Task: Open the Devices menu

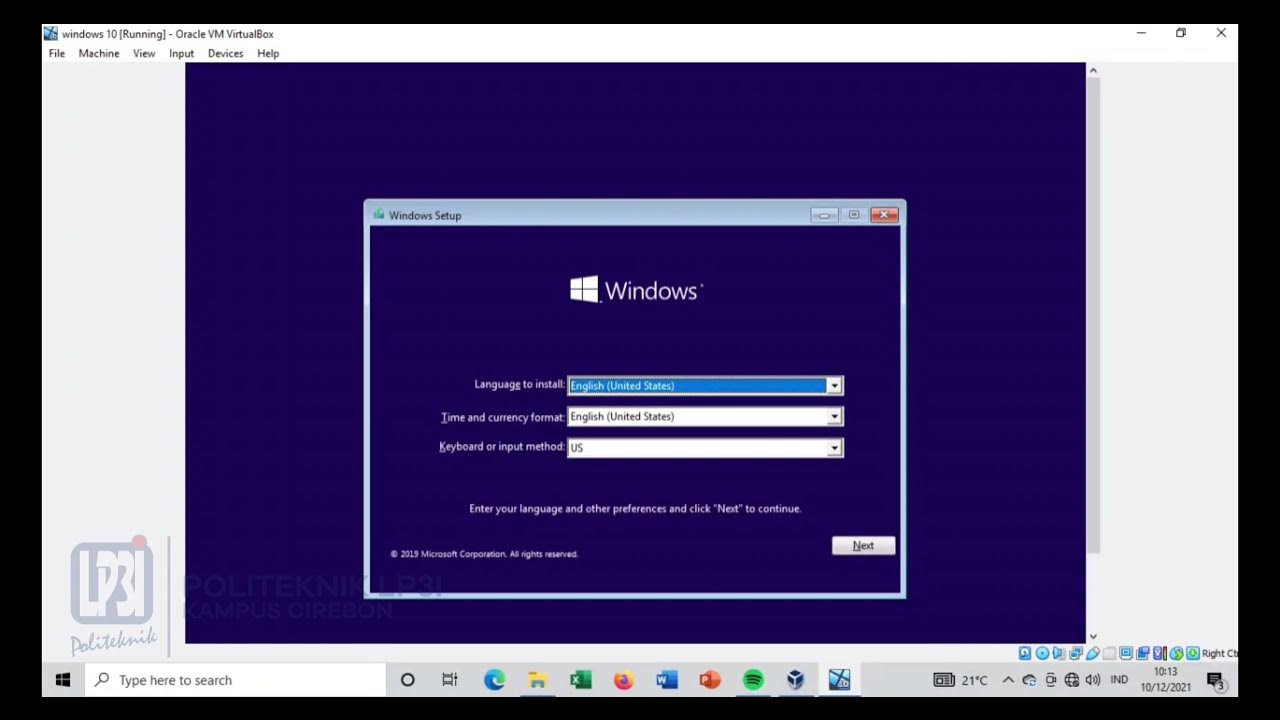Action: pos(225,53)
